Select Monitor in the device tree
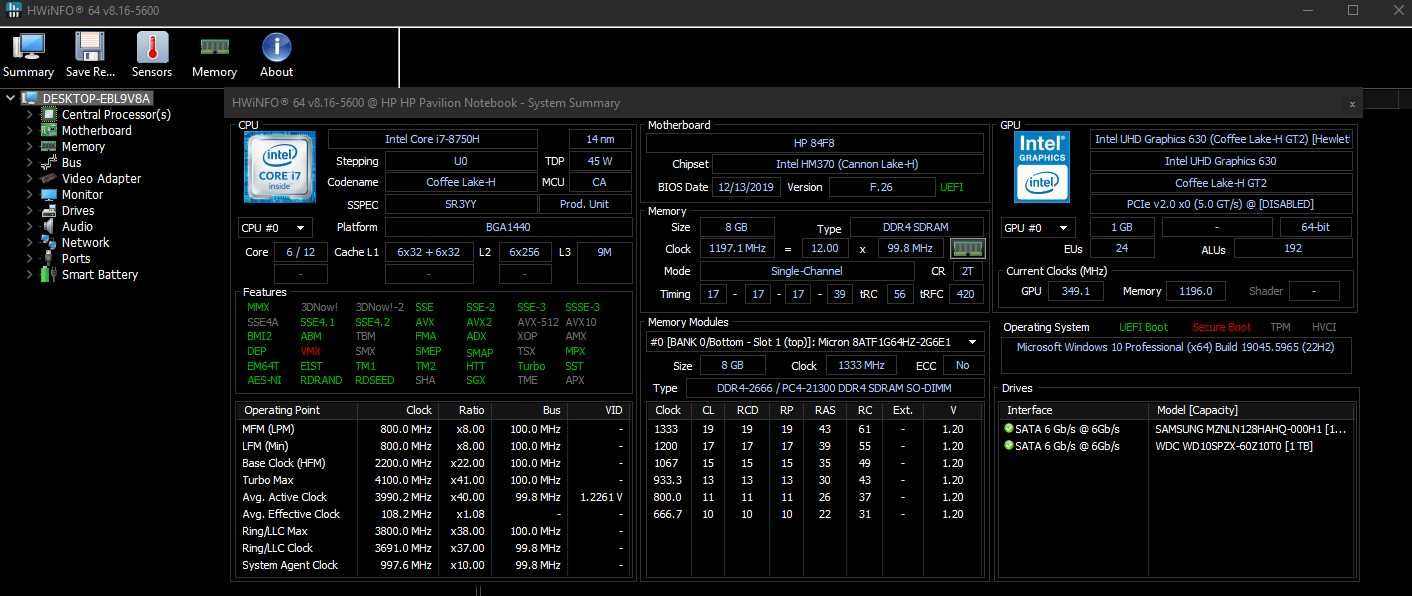1412x596 pixels. pos(82,194)
